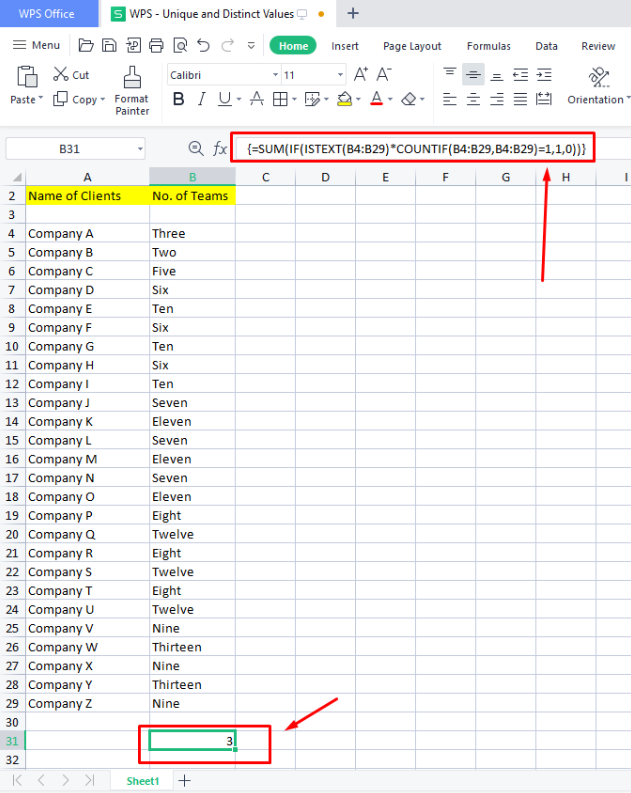
Task: Click the Orientation icon in ribbon
Action: [x=599, y=78]
